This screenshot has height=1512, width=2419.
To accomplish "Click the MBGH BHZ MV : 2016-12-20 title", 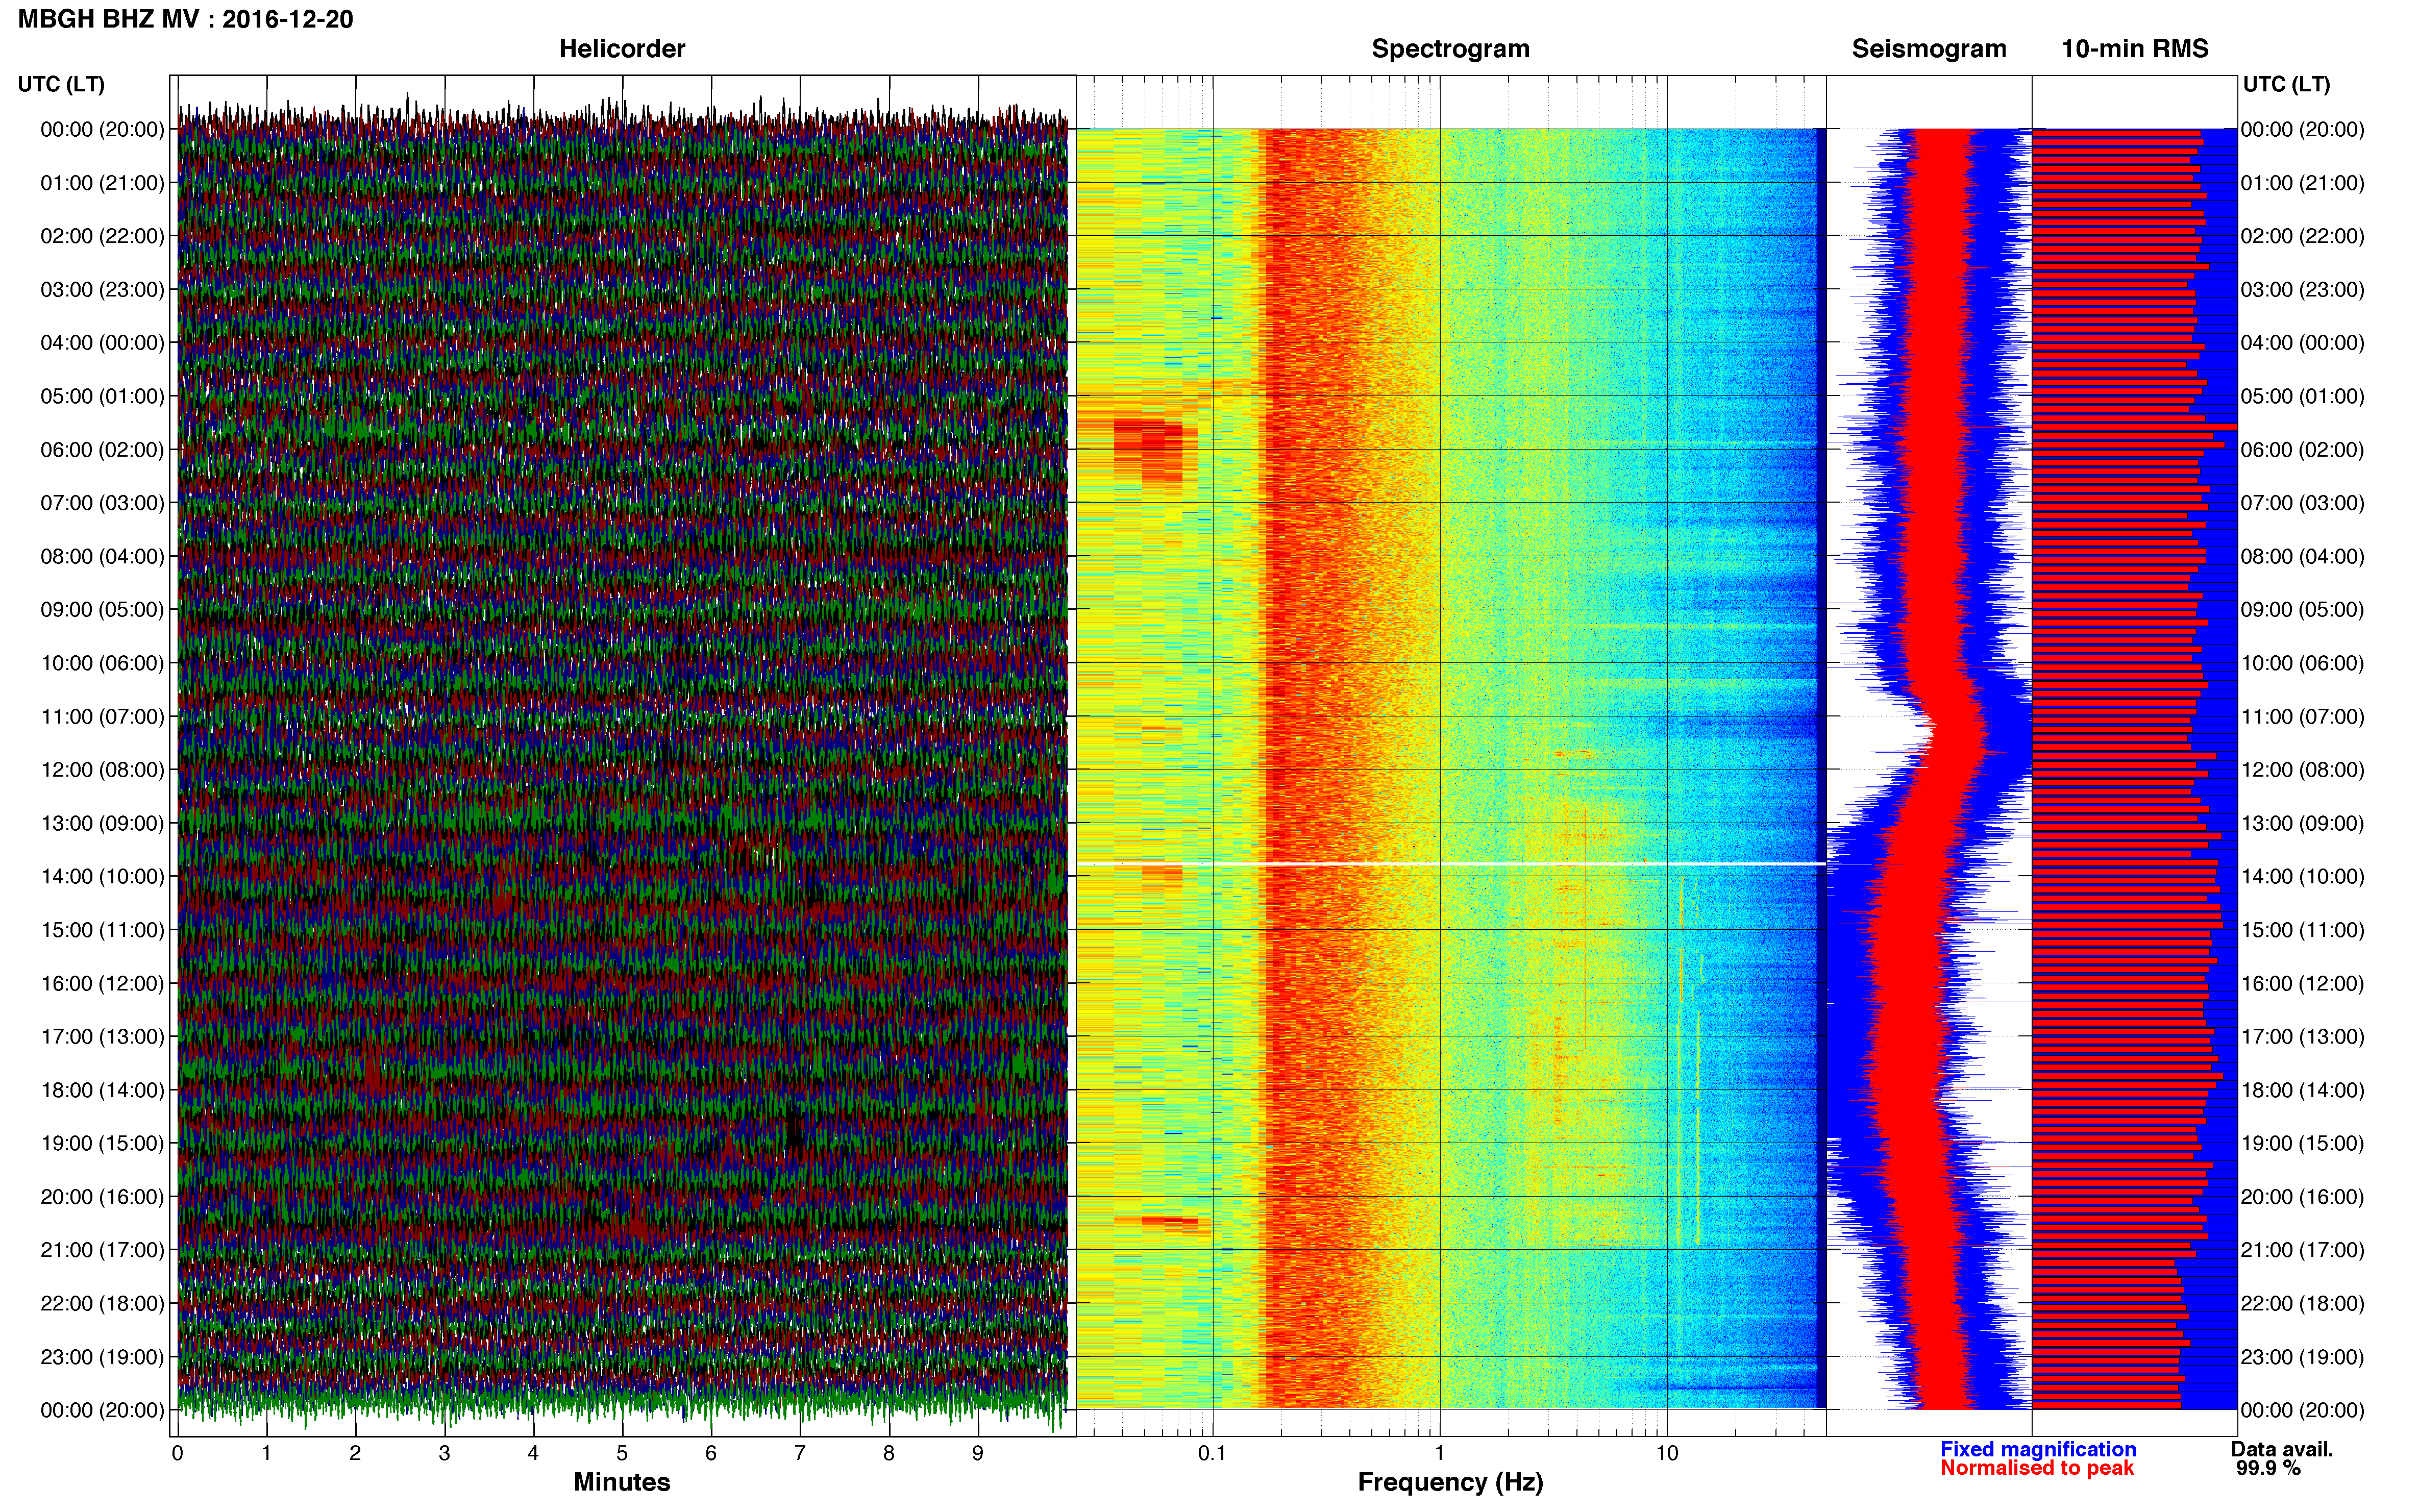I will coord(185,19).
